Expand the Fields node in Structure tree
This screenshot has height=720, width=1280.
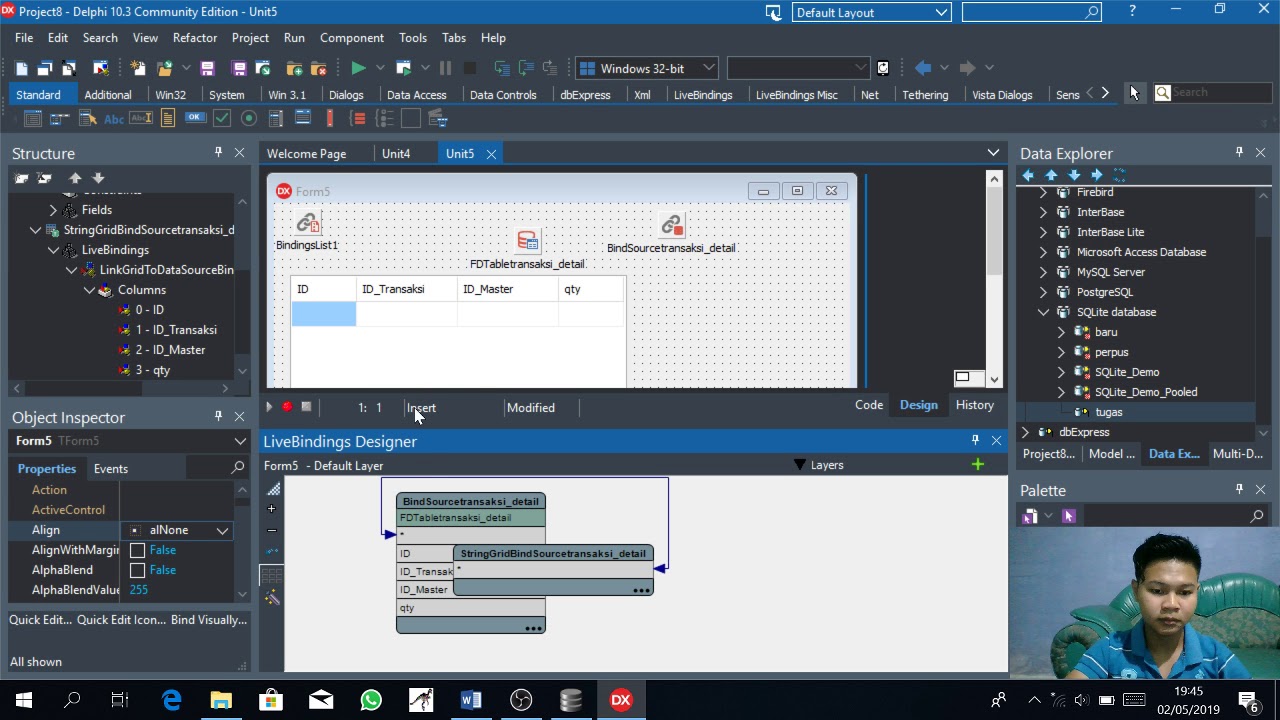(53, 210)
